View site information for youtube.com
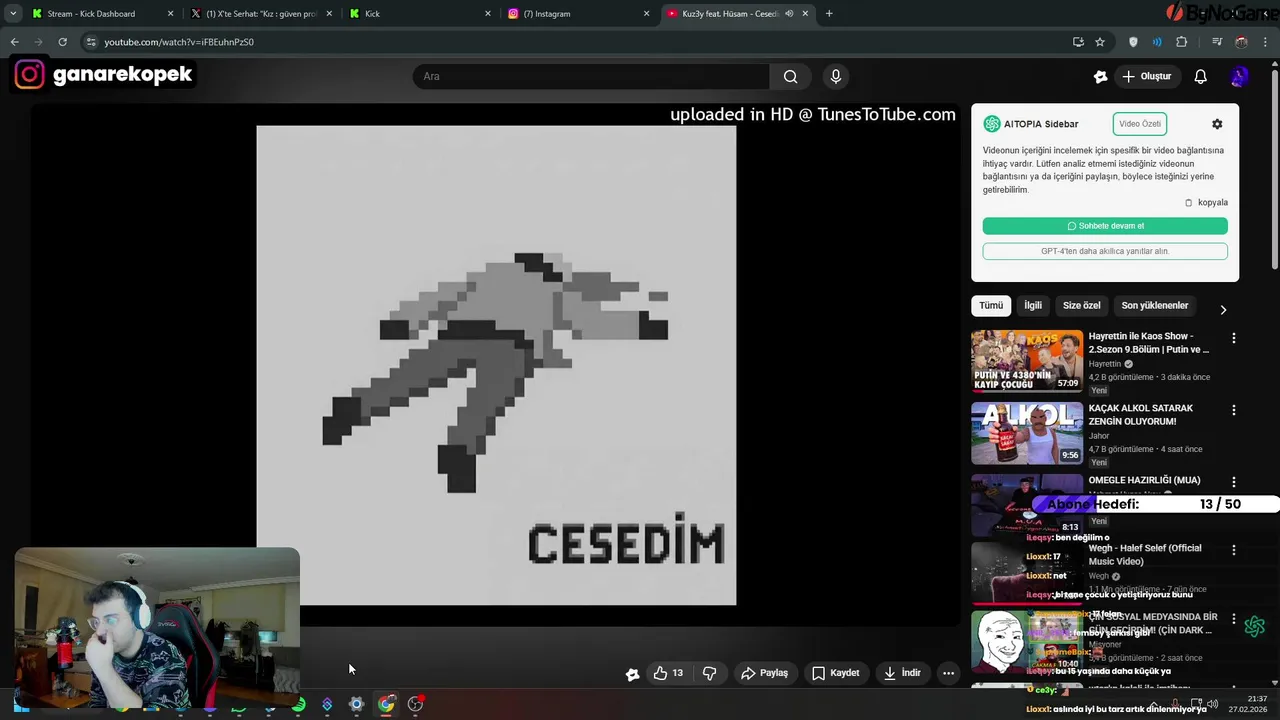This screenshot has height=720, width=1280. pyautogui.click(x=91, y=42)
